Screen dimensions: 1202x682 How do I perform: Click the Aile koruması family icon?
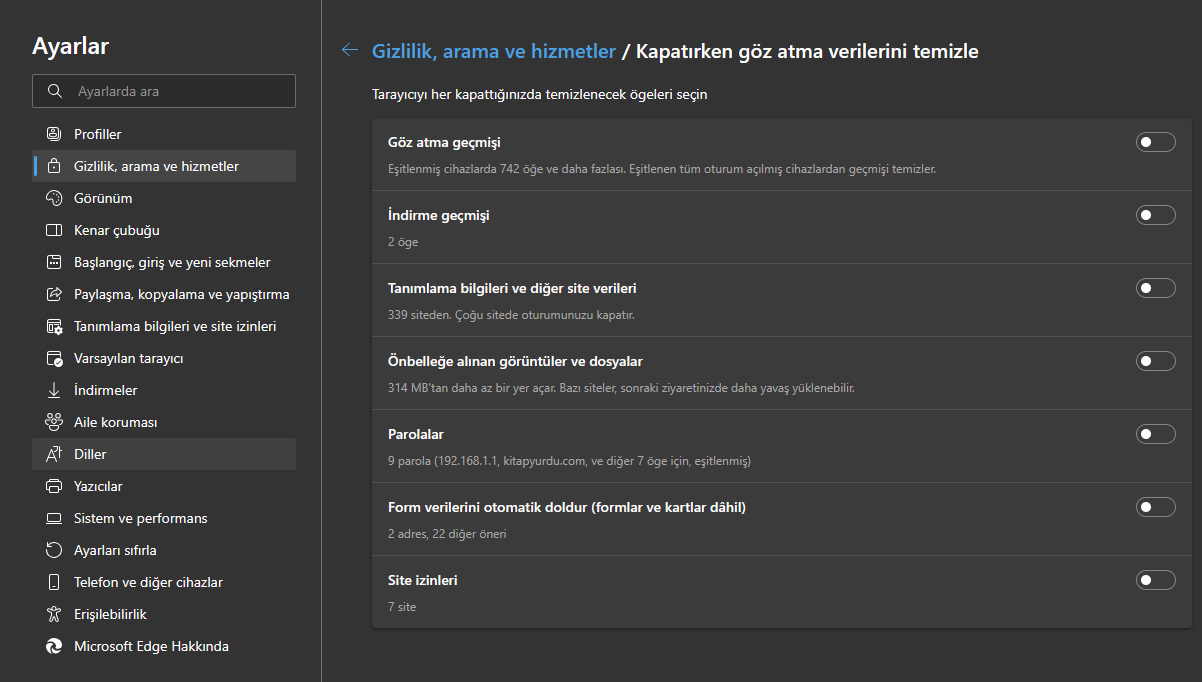[54, 422]
